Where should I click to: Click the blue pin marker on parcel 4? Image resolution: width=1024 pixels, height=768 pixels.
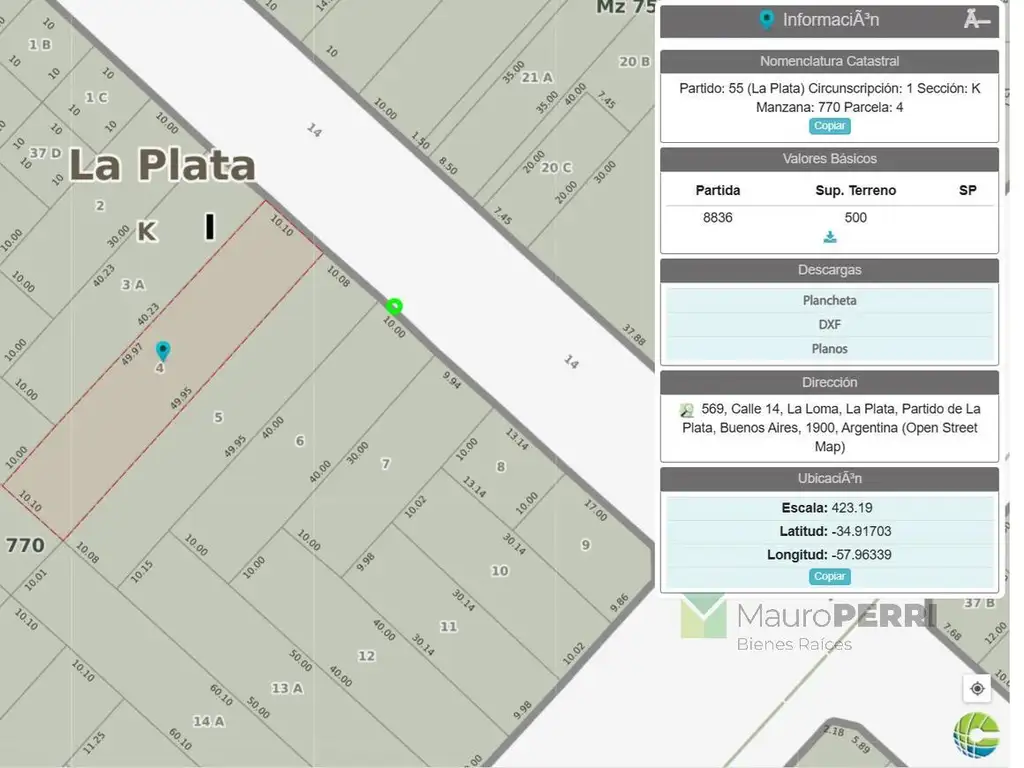(163, 350)
